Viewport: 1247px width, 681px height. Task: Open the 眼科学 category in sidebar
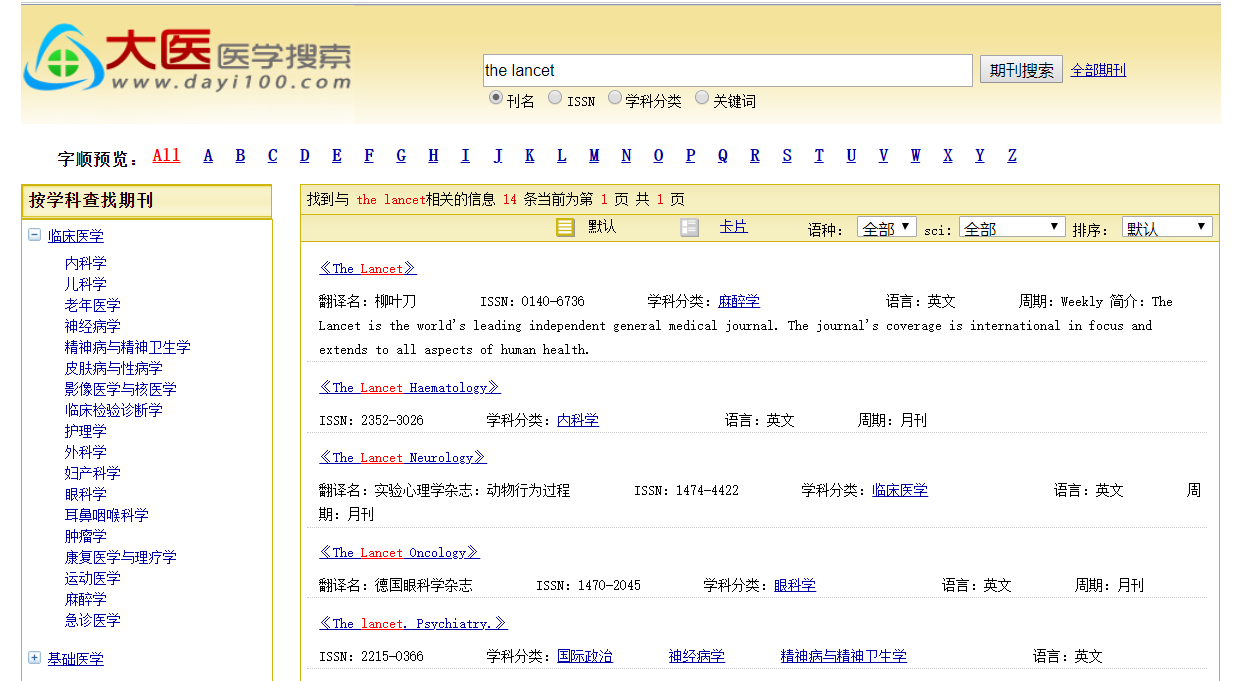(86, 494)
